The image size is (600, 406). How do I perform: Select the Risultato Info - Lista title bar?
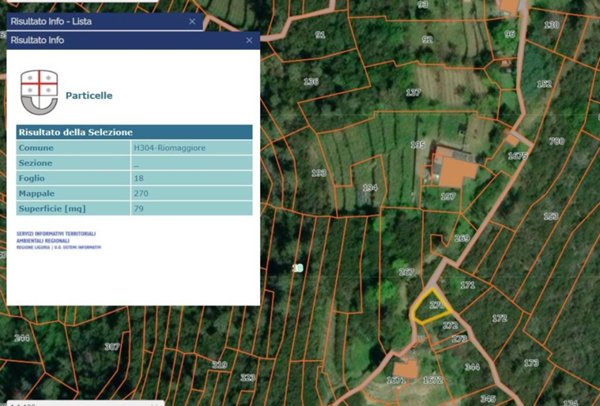coord(90,20)
